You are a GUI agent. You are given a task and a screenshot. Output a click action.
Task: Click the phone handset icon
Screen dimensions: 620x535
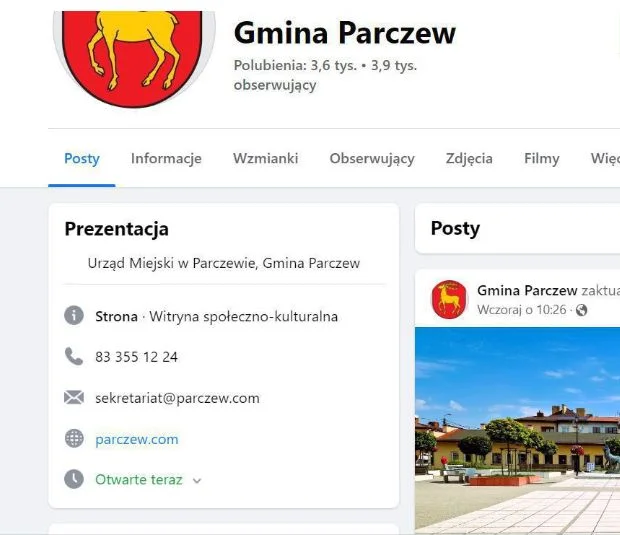tap(74, 356)
